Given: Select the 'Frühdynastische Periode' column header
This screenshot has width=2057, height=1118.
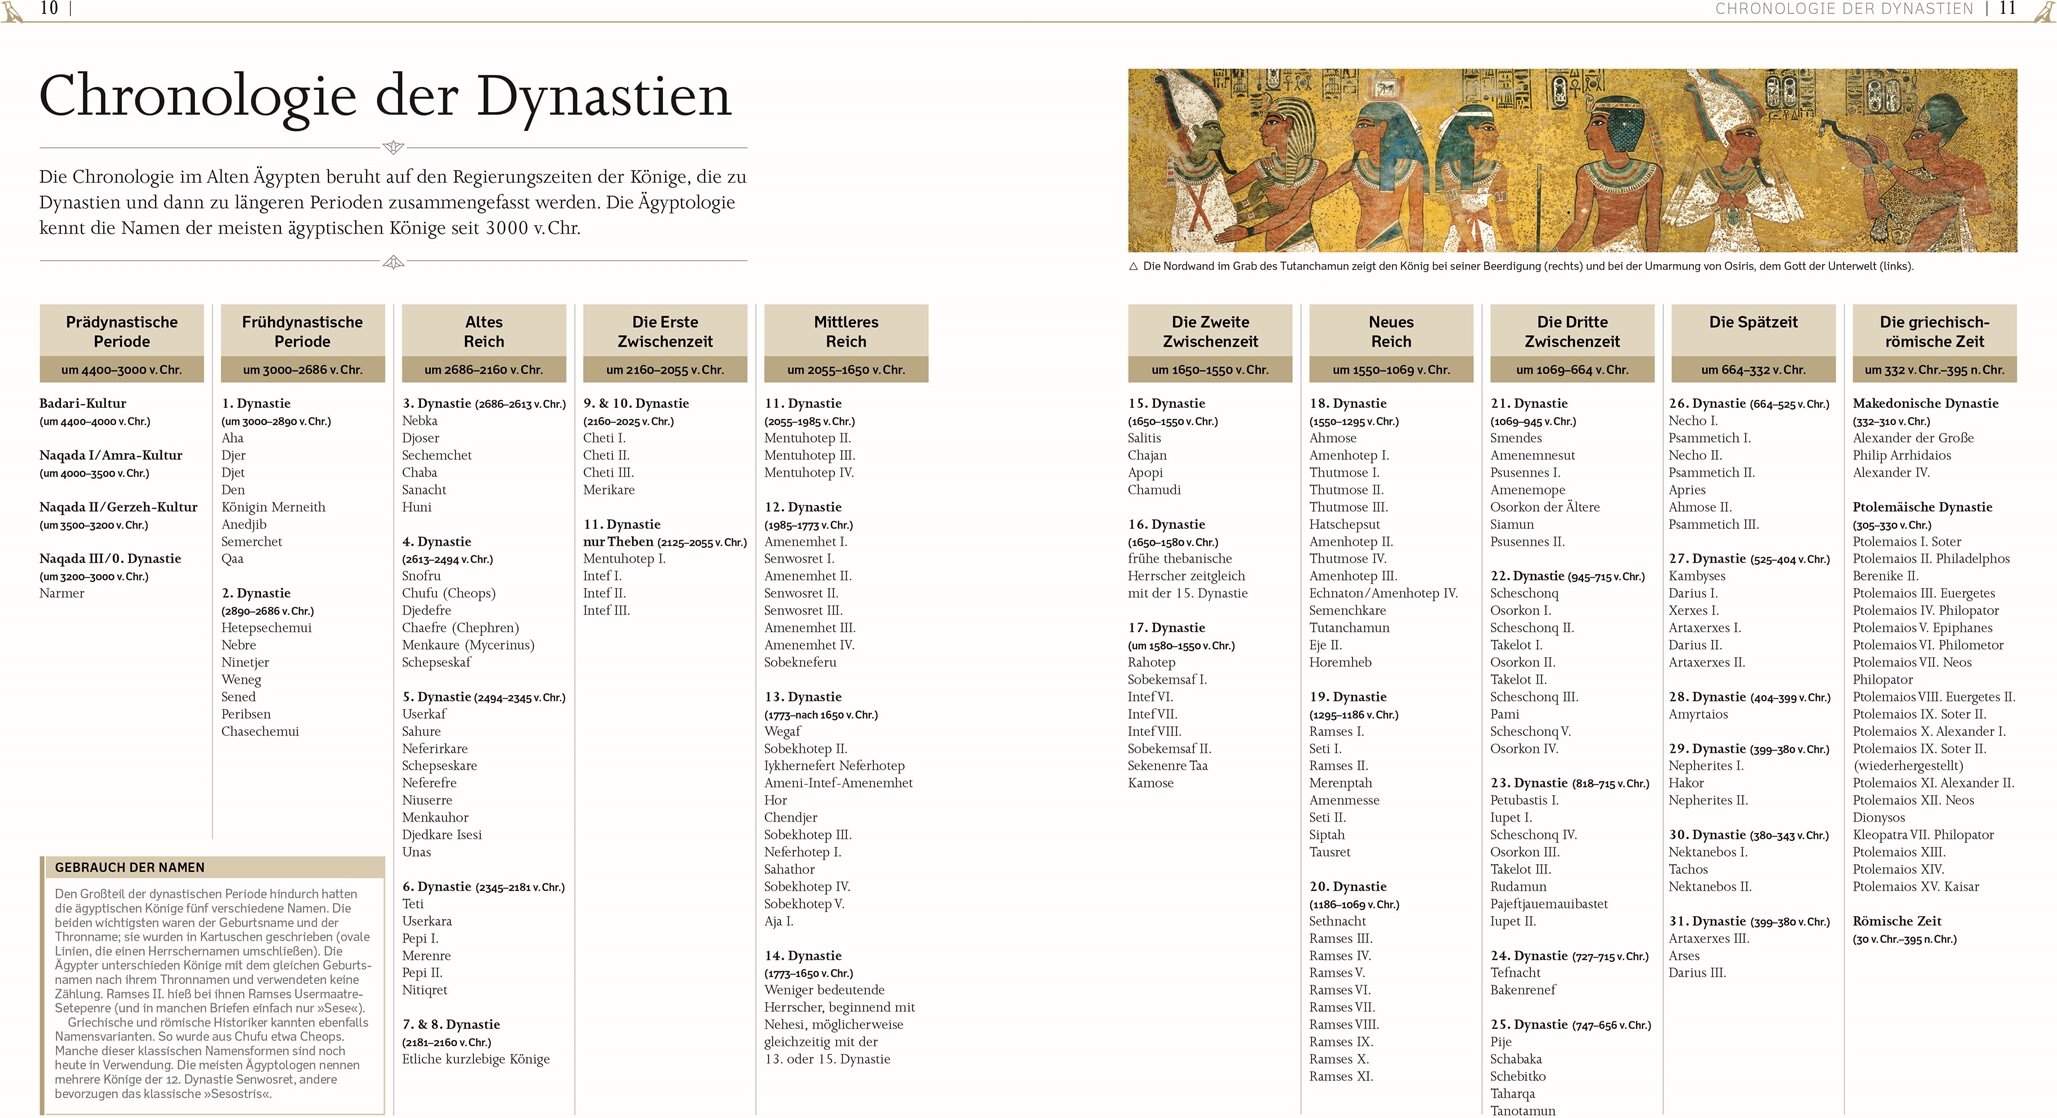Looking at the screenshot, I should click(302, 331).
